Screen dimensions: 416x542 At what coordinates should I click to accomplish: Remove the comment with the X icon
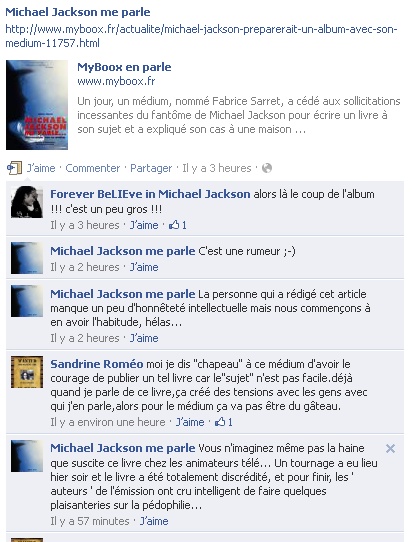tap(390, 449)
